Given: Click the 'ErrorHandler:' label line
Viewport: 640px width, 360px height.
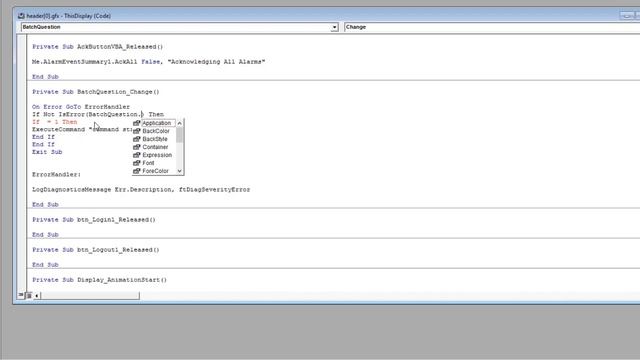Looking at the screenshot, I should 56,174.
